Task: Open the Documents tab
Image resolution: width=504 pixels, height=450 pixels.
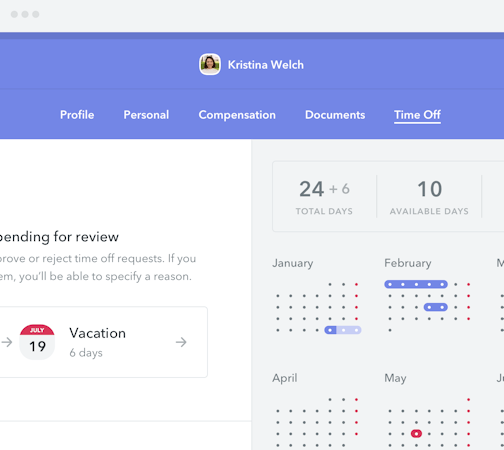Action: coord(335,115)
